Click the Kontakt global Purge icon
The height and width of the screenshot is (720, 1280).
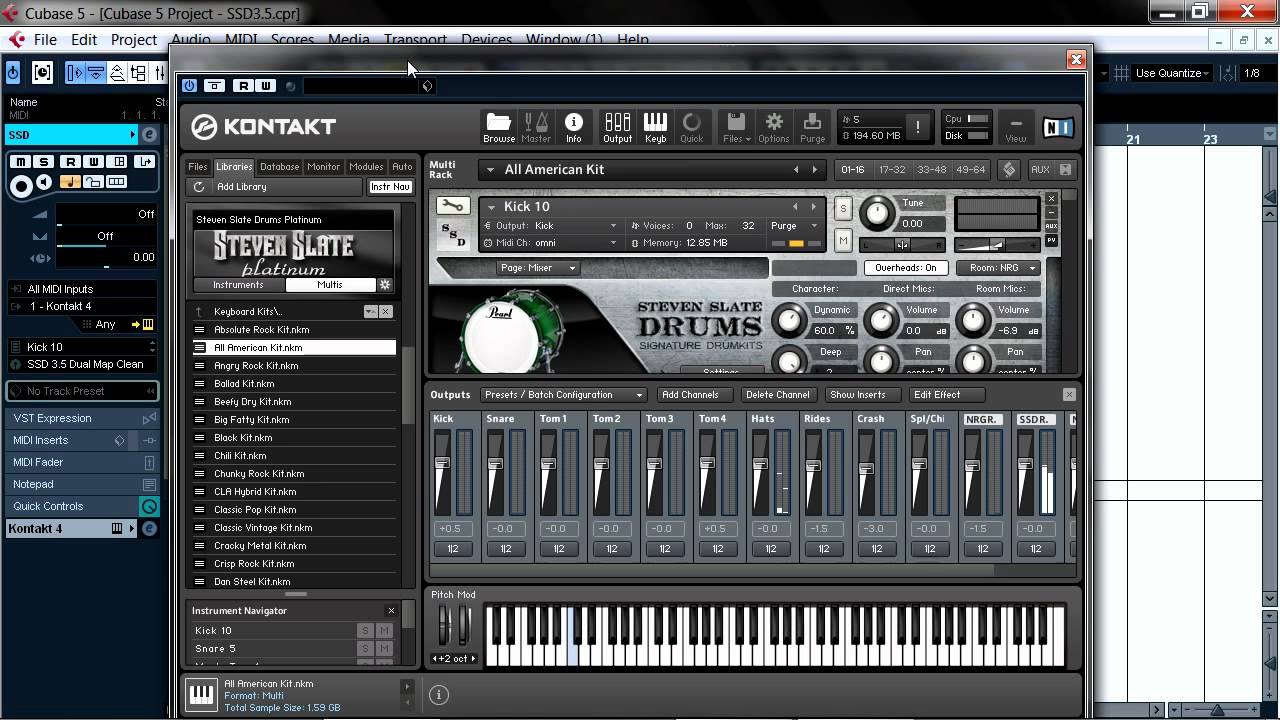point(812,127)
